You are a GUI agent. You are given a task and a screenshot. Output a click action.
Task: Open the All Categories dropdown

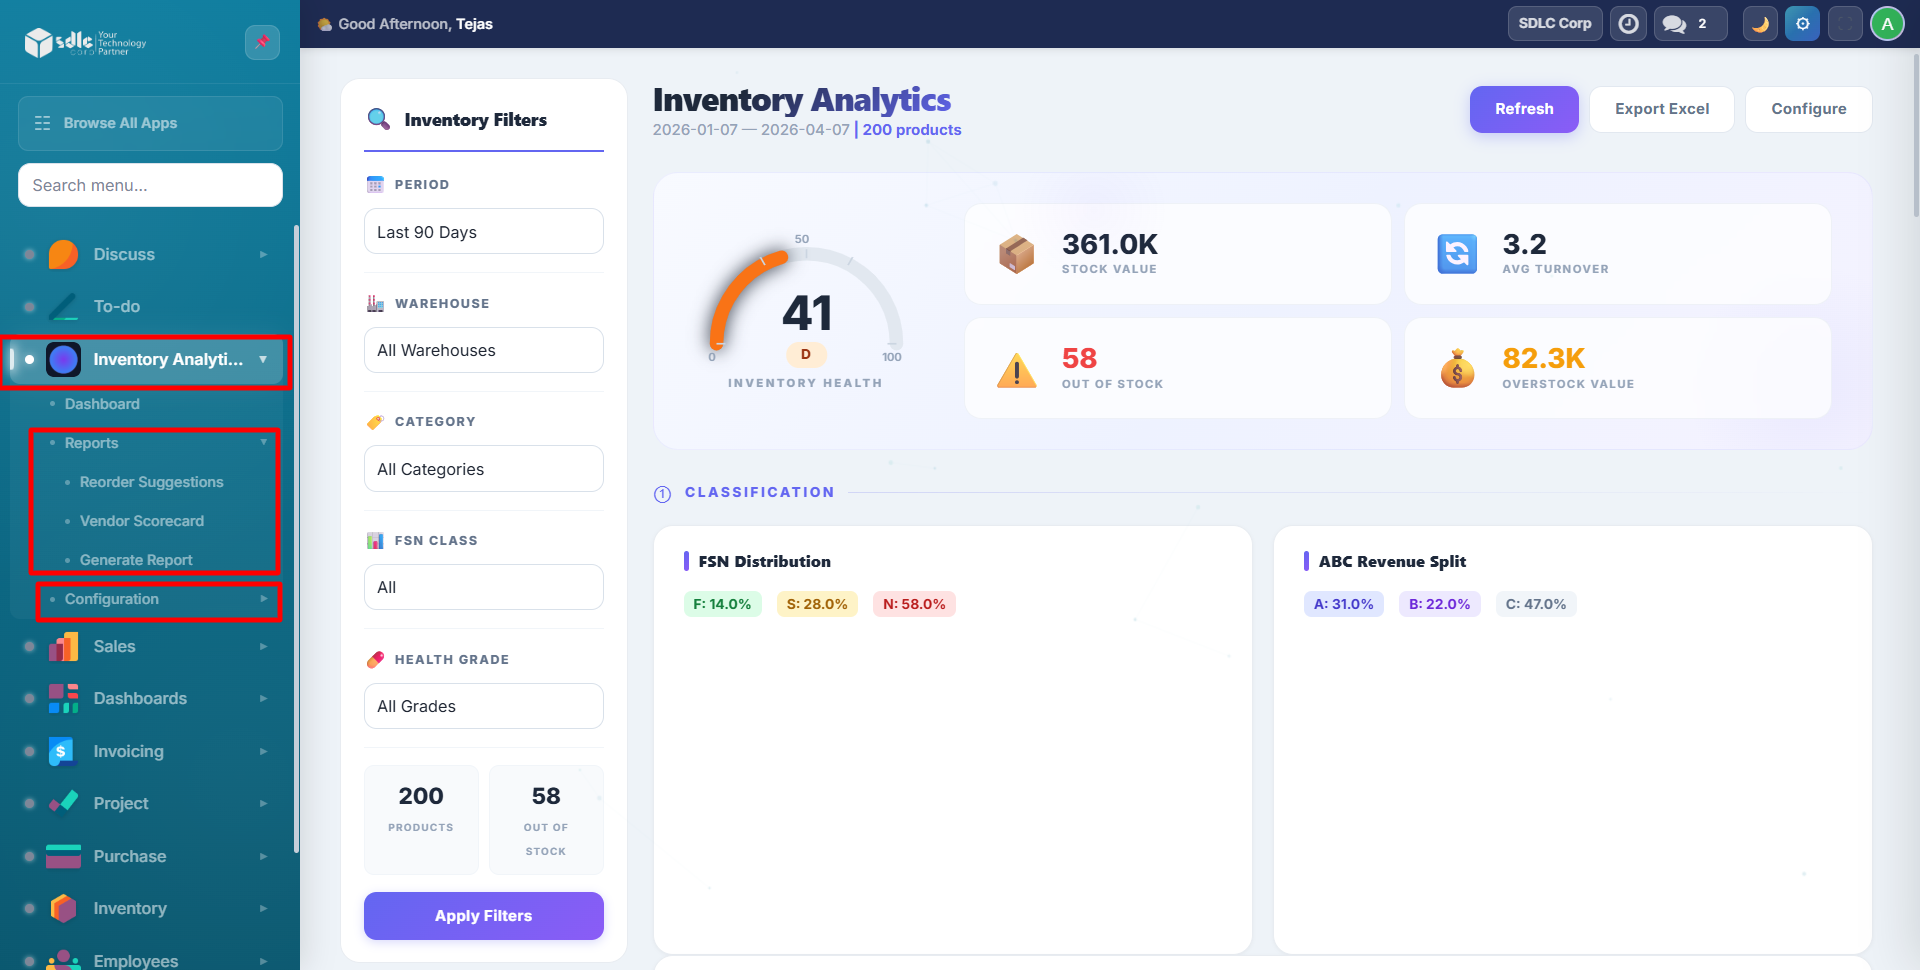[x=483, y=470]
